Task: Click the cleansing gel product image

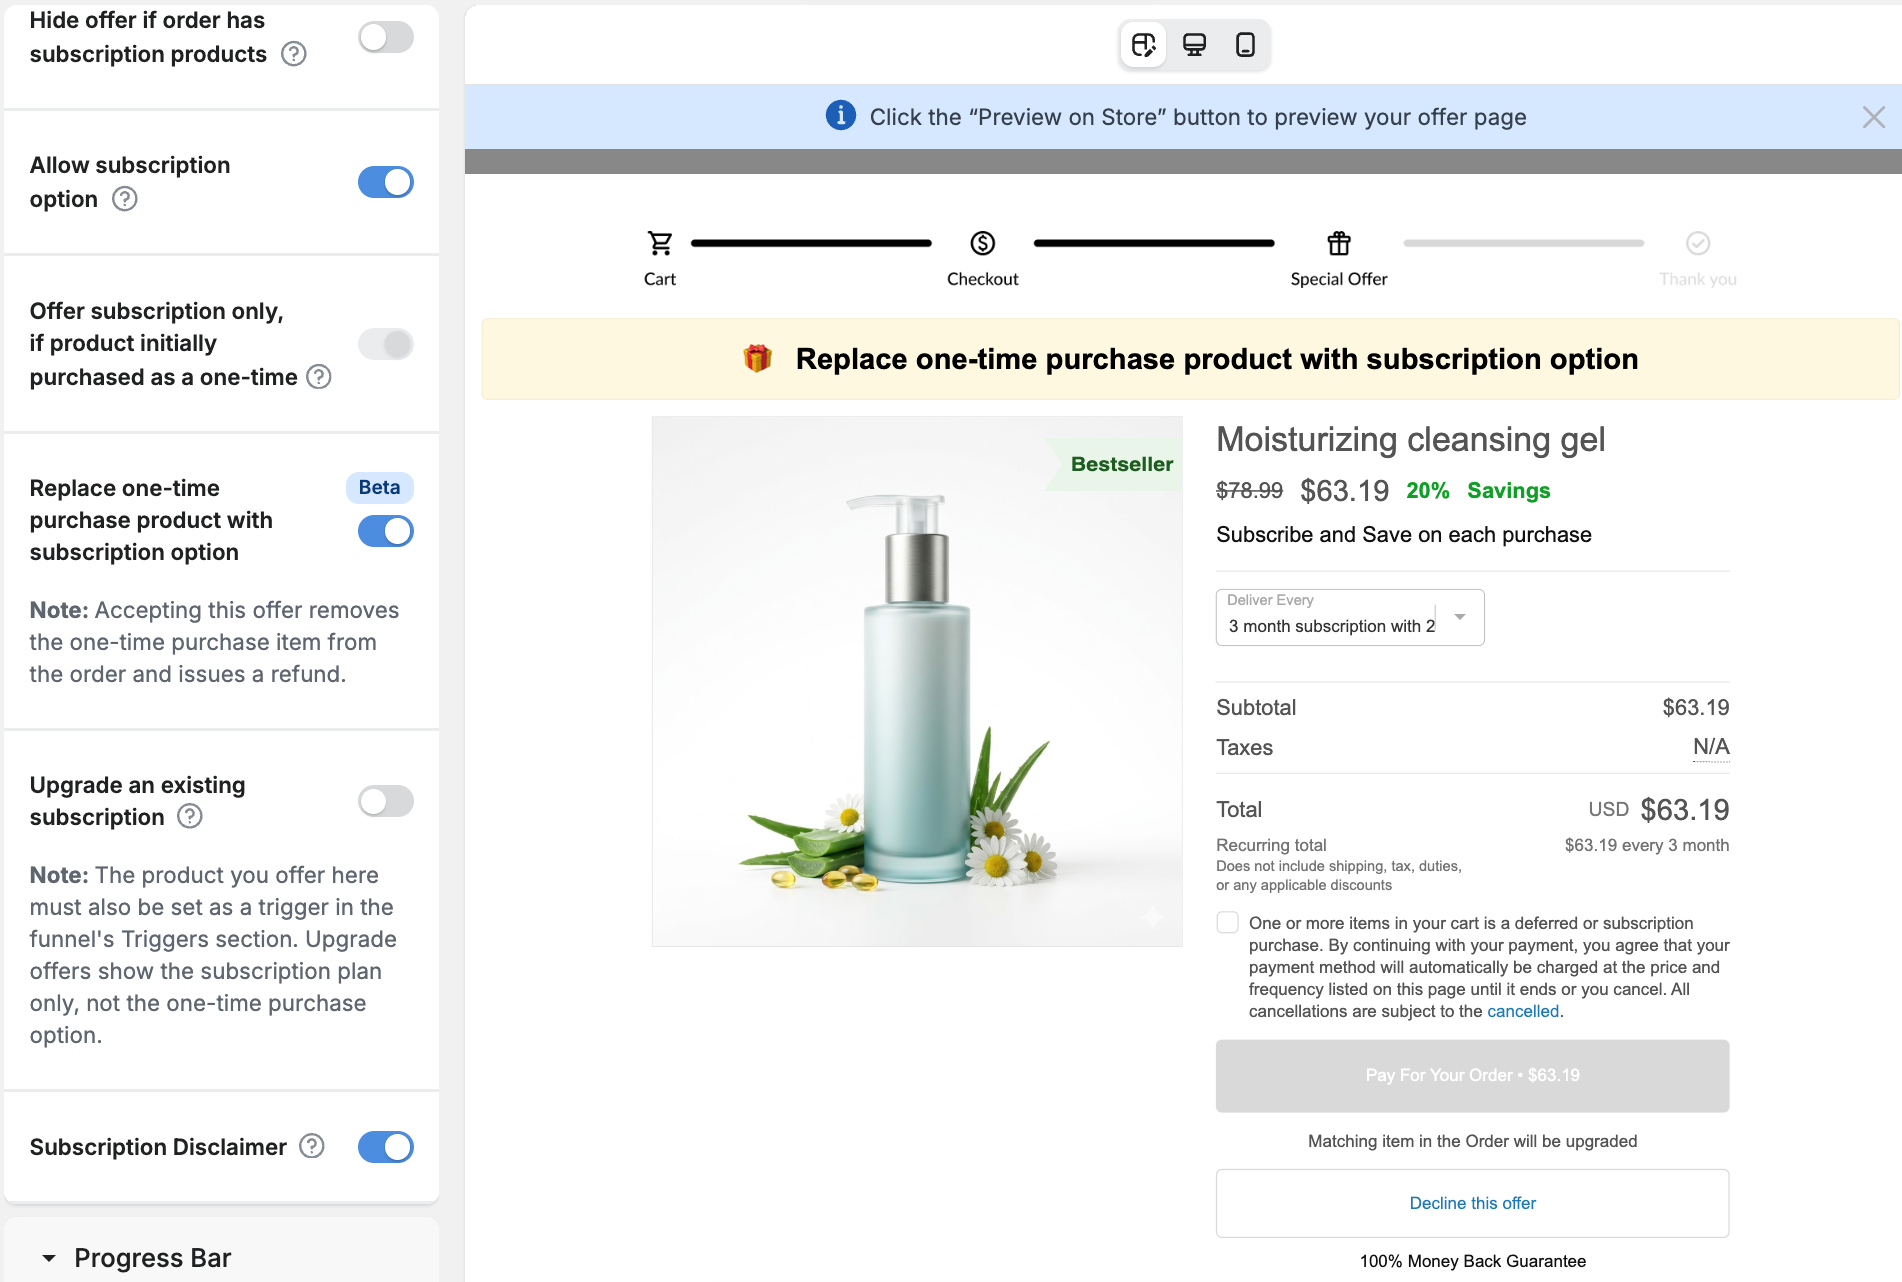Action: (x=917, y=681)
